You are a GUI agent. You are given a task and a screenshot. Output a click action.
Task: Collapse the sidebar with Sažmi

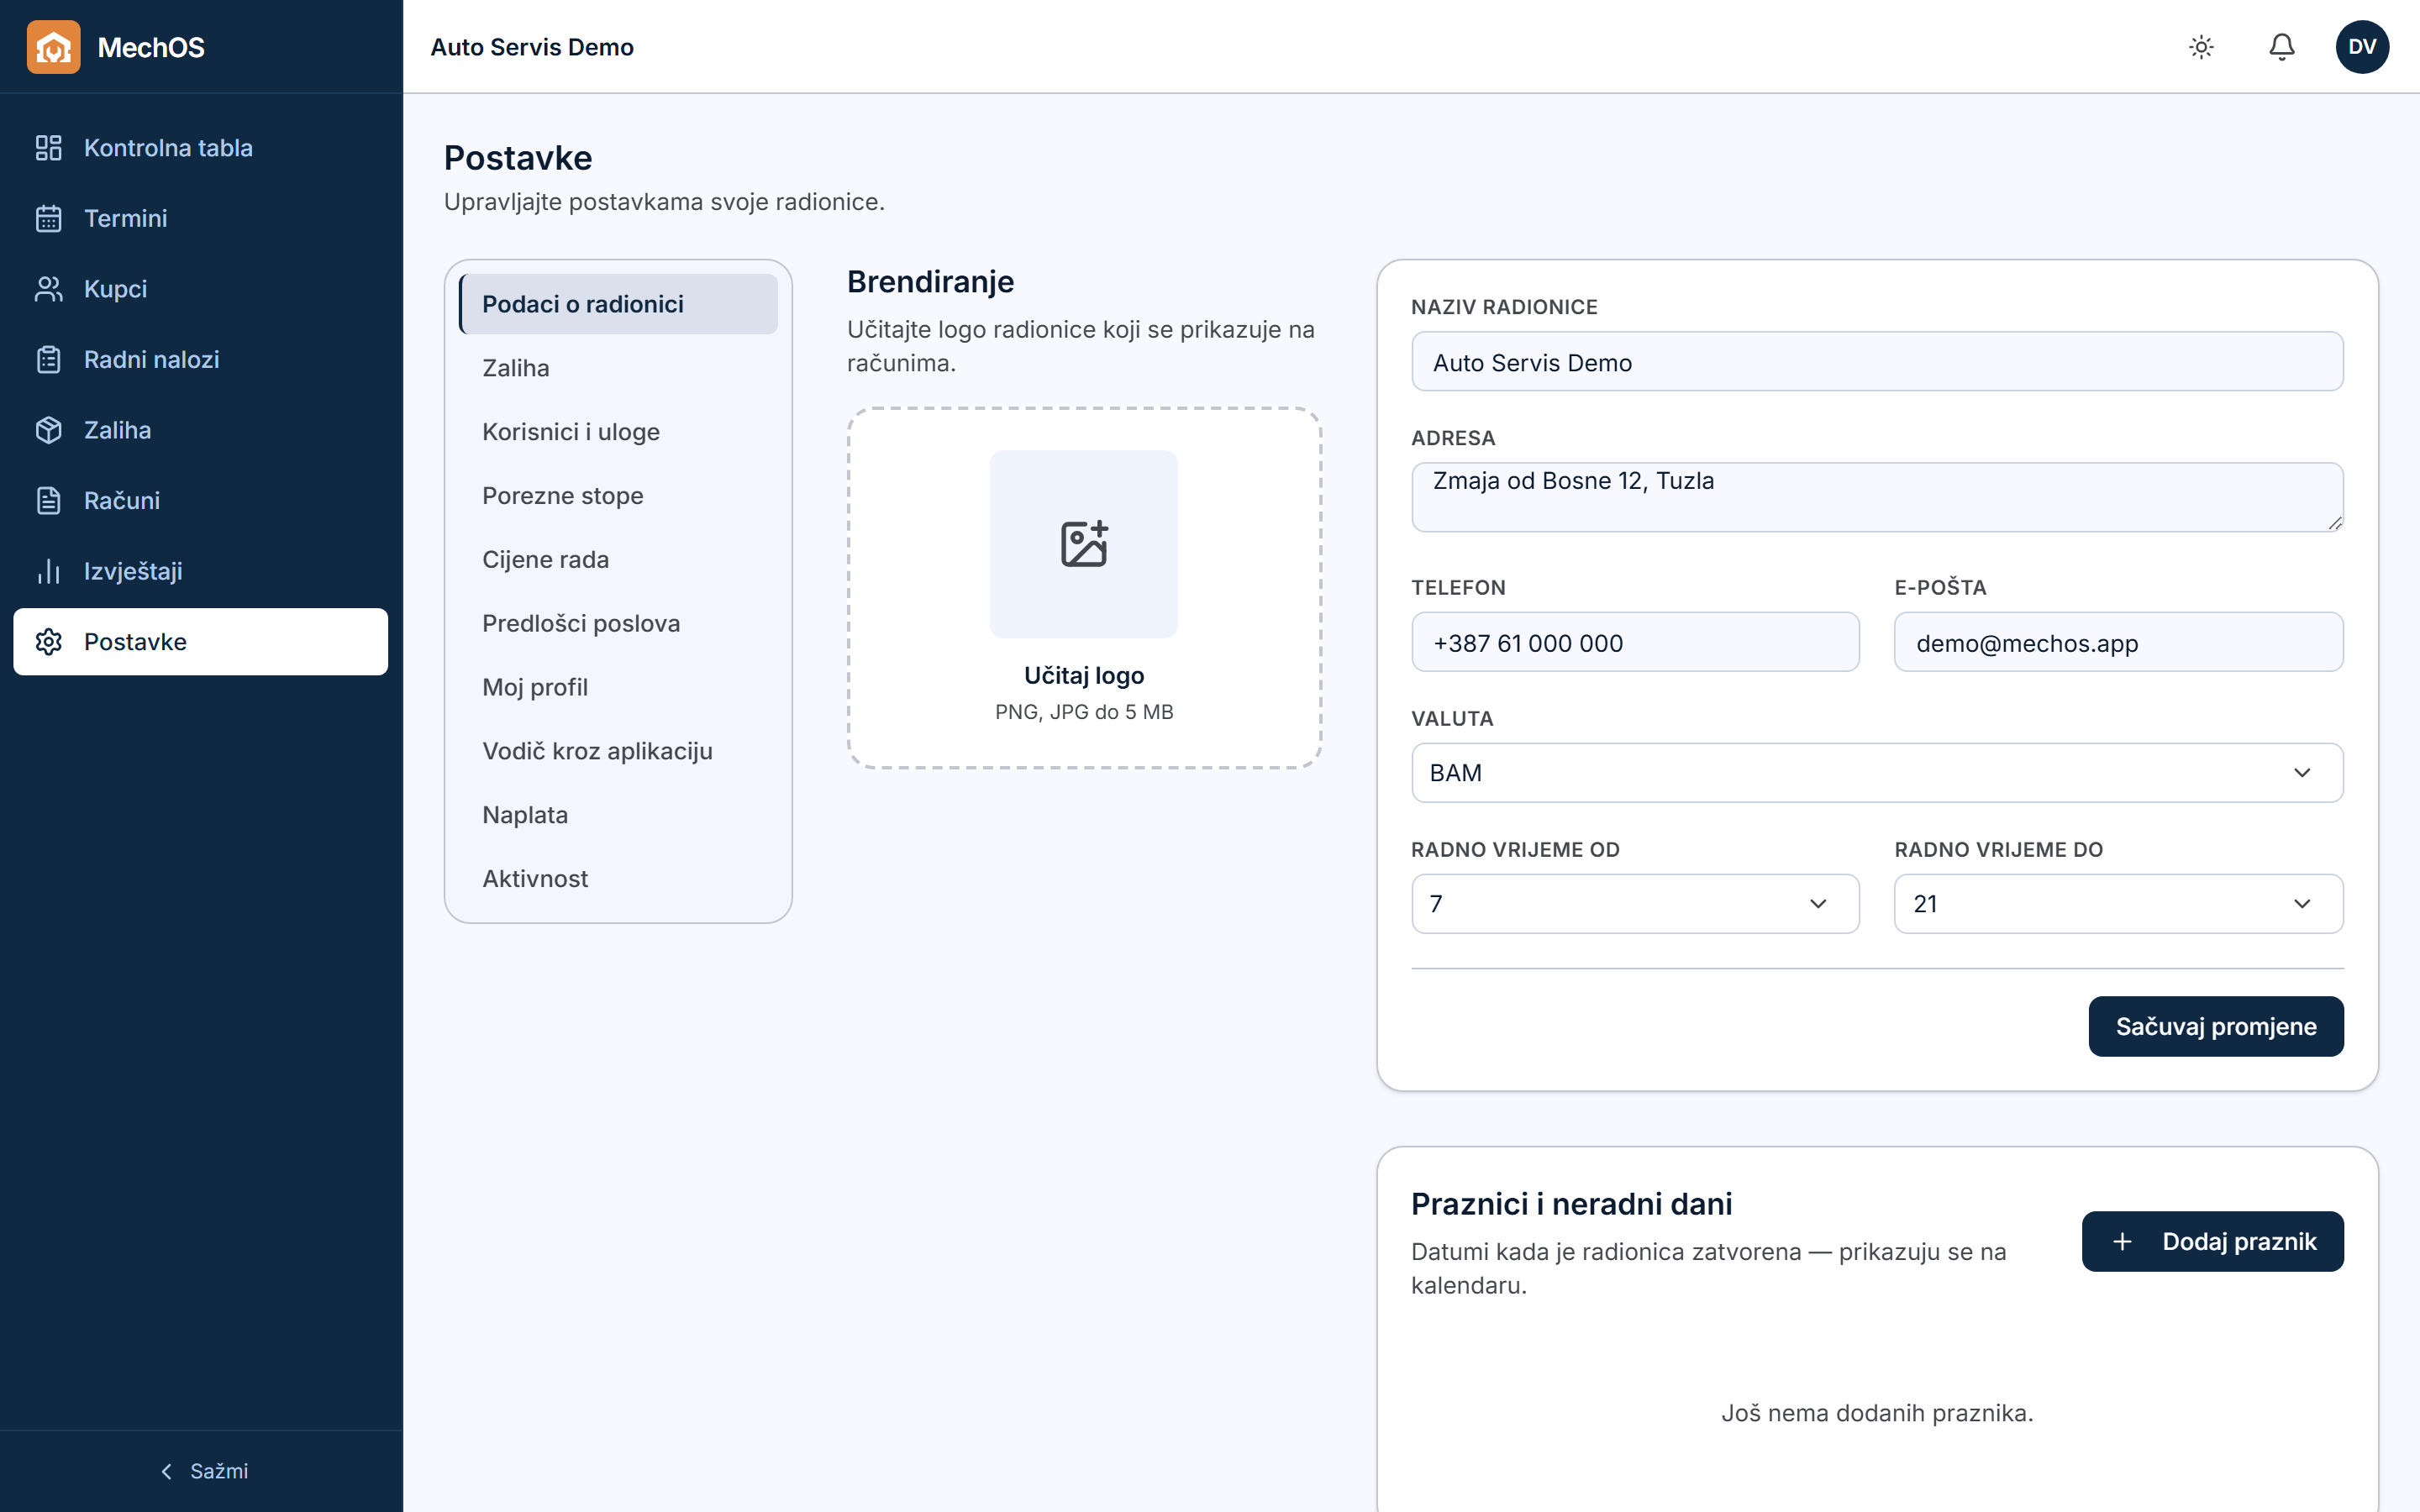pyautogui.click(x=204, y=1471)
